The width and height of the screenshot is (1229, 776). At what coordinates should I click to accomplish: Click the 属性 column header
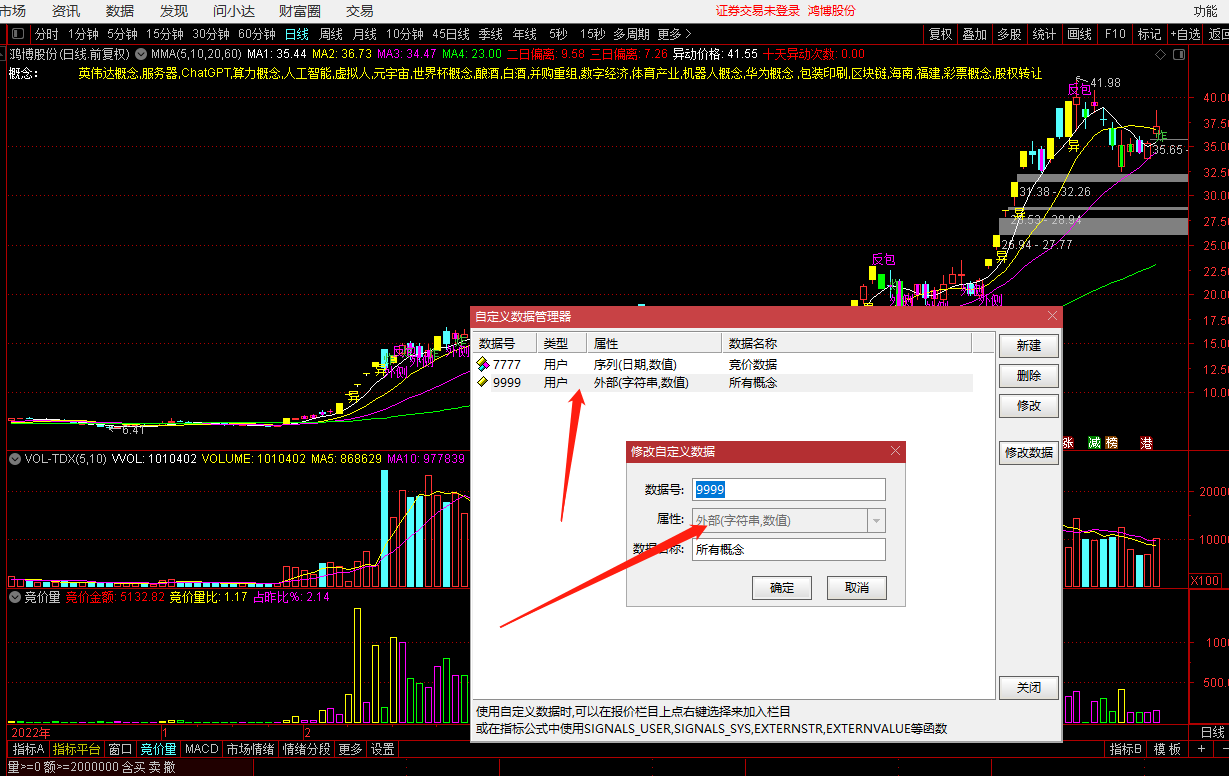click(654, 344)
